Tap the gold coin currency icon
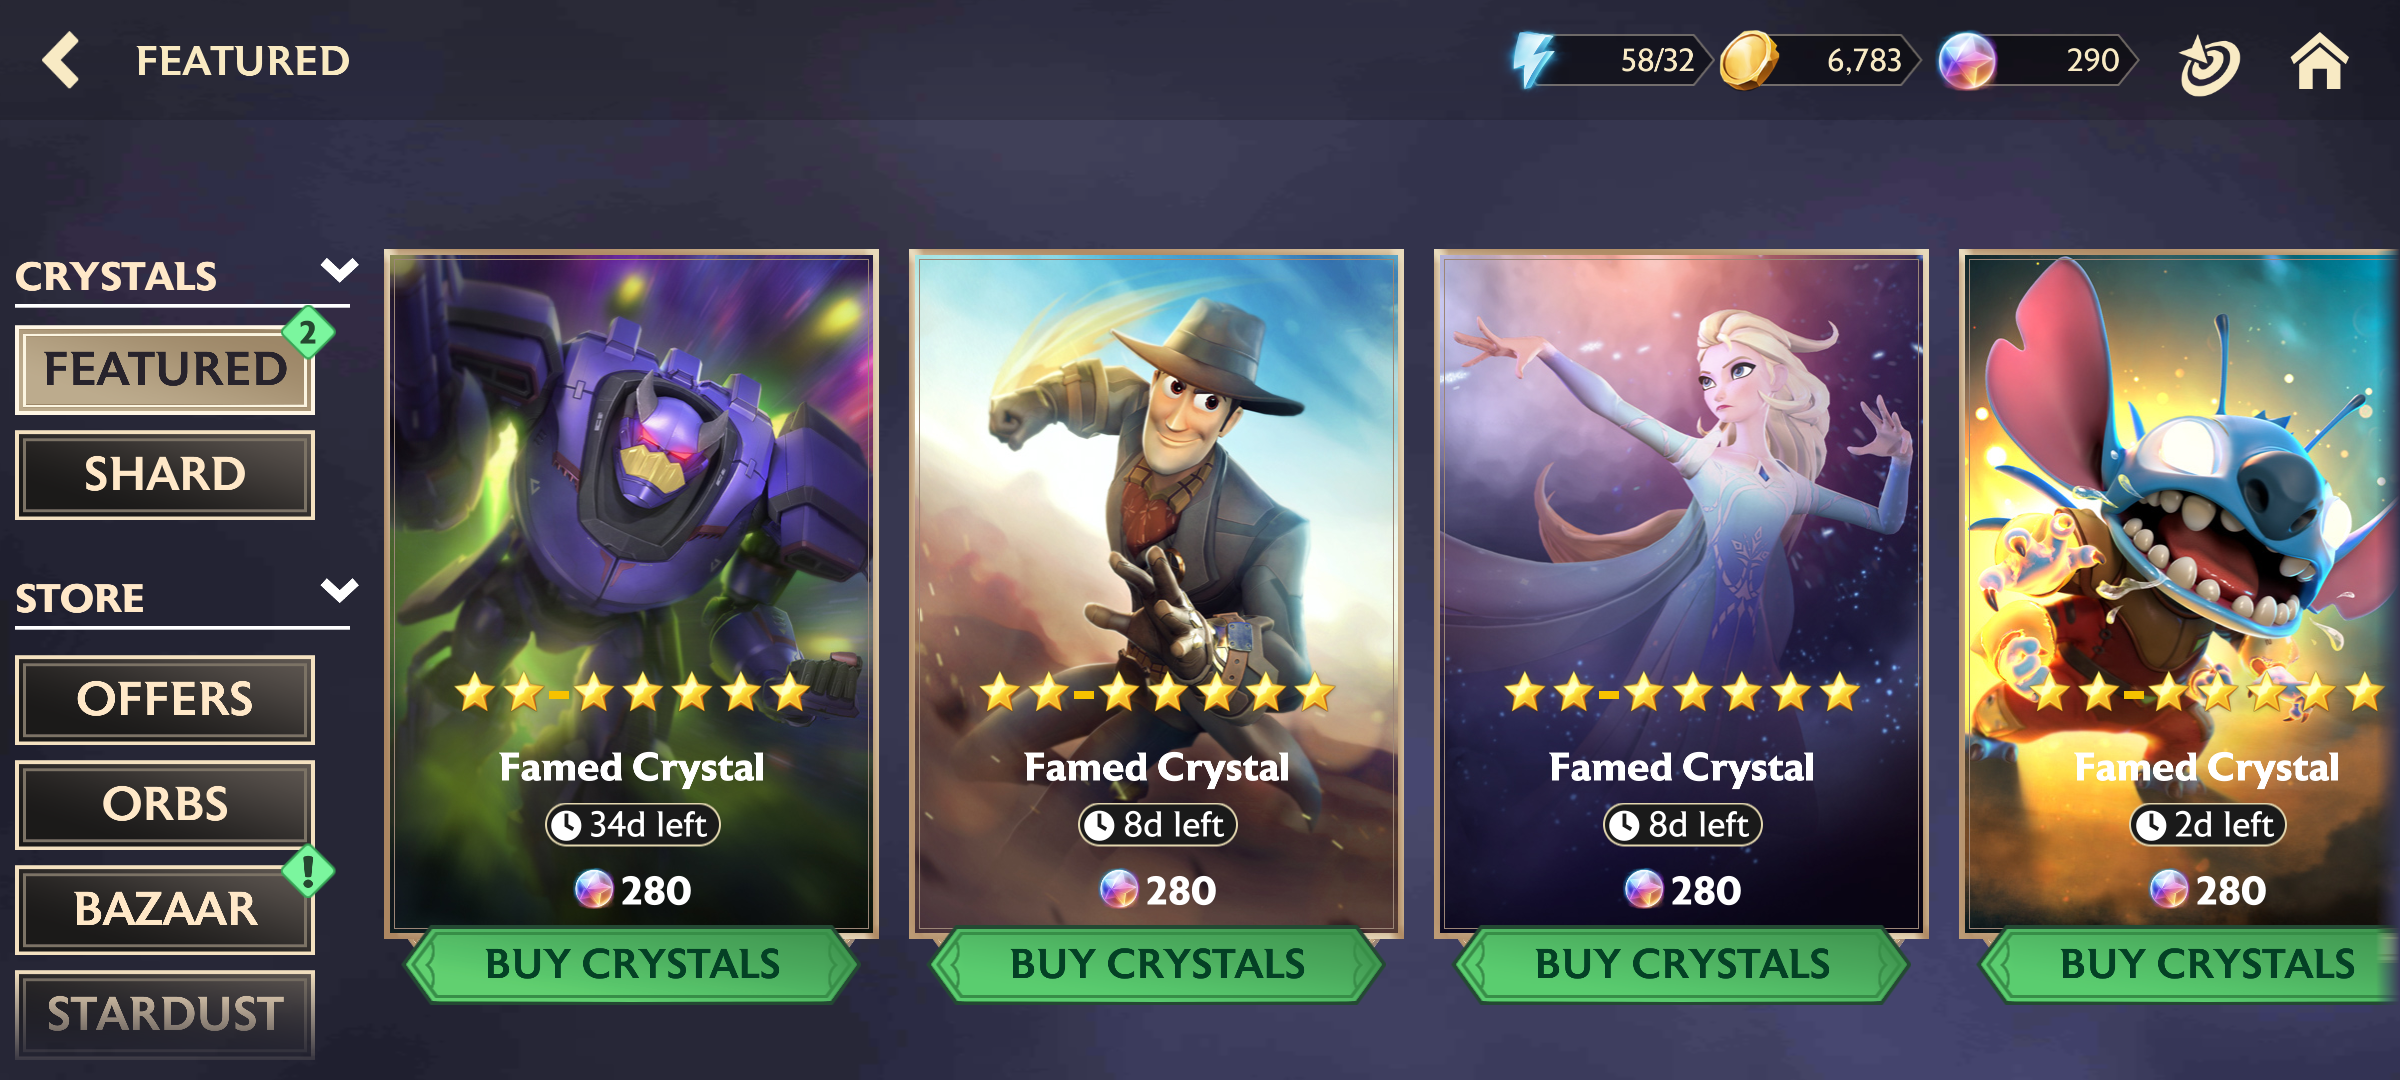 tap(1748, 60)
